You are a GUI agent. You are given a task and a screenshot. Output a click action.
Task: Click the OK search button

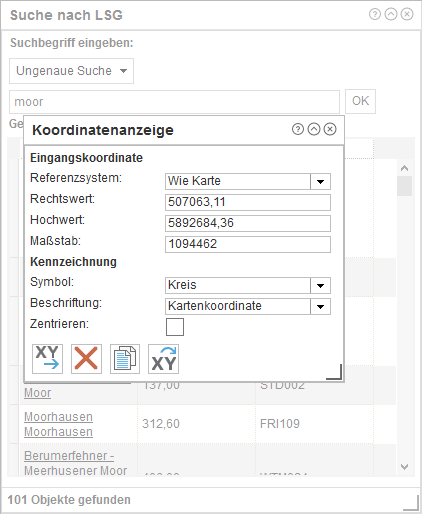point(360,101)
